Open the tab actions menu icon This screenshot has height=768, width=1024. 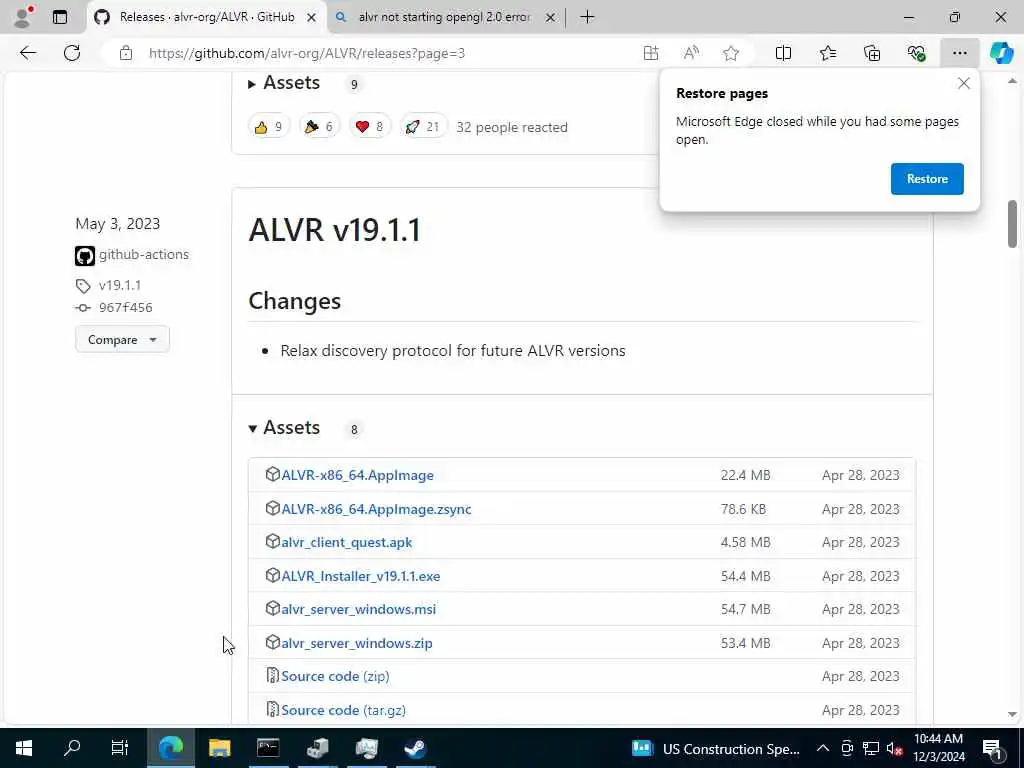[x=59, y=17]
